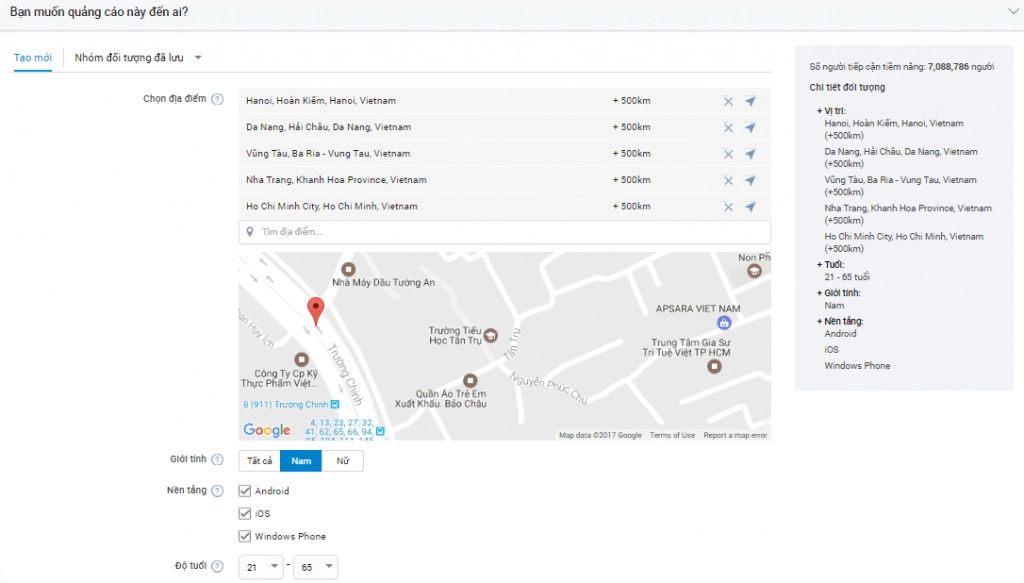Click the Tìm địa điểm search field
Viewport: 1024px width, 583px height.
point(504,232)
